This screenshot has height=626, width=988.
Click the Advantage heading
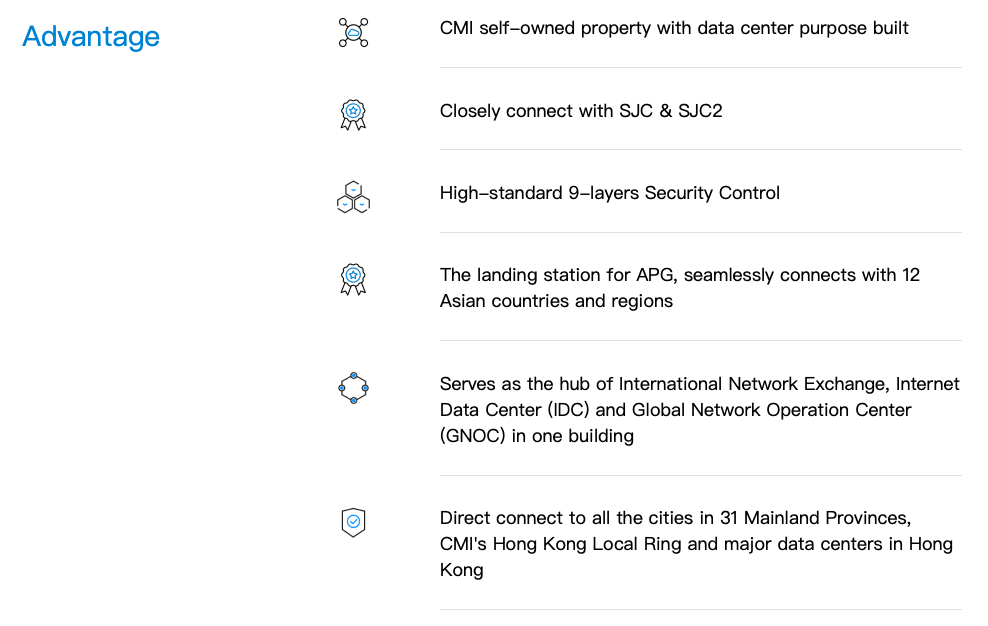91,37
